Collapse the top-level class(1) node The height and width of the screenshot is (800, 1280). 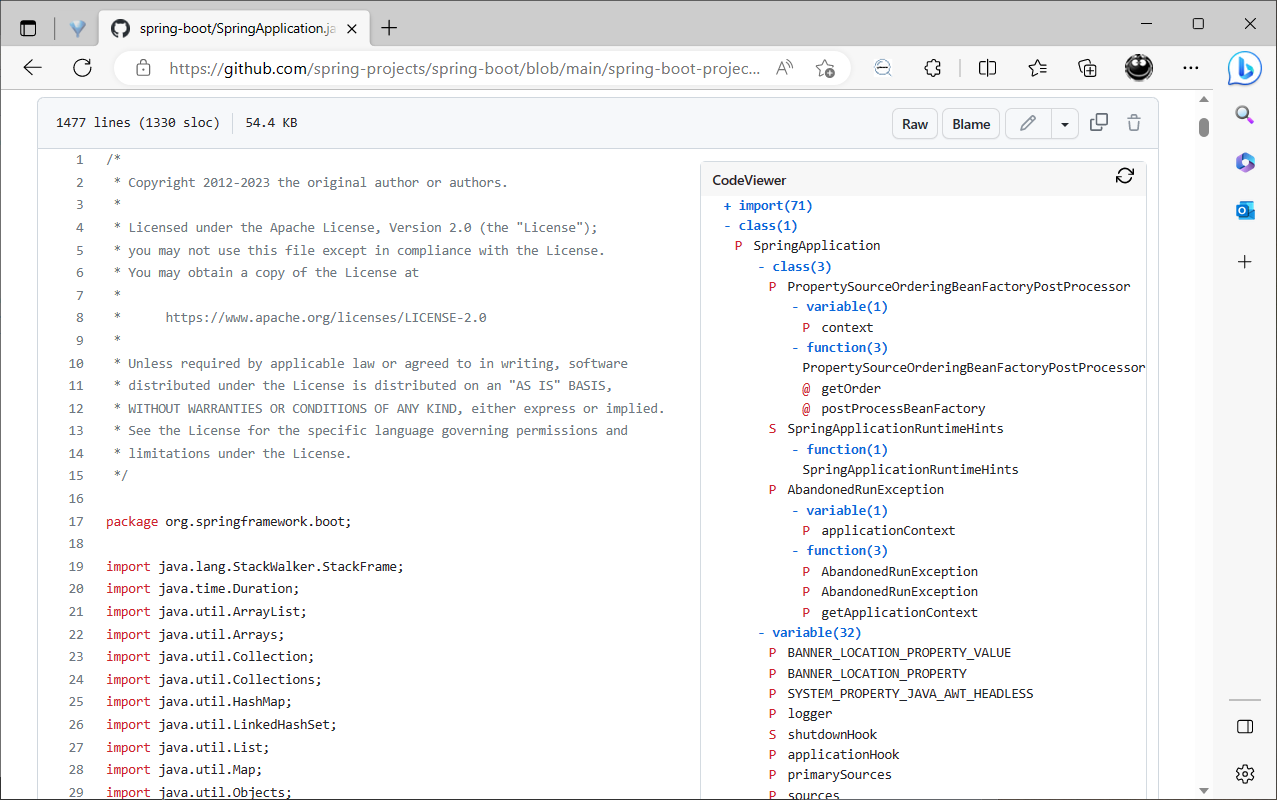760,225
